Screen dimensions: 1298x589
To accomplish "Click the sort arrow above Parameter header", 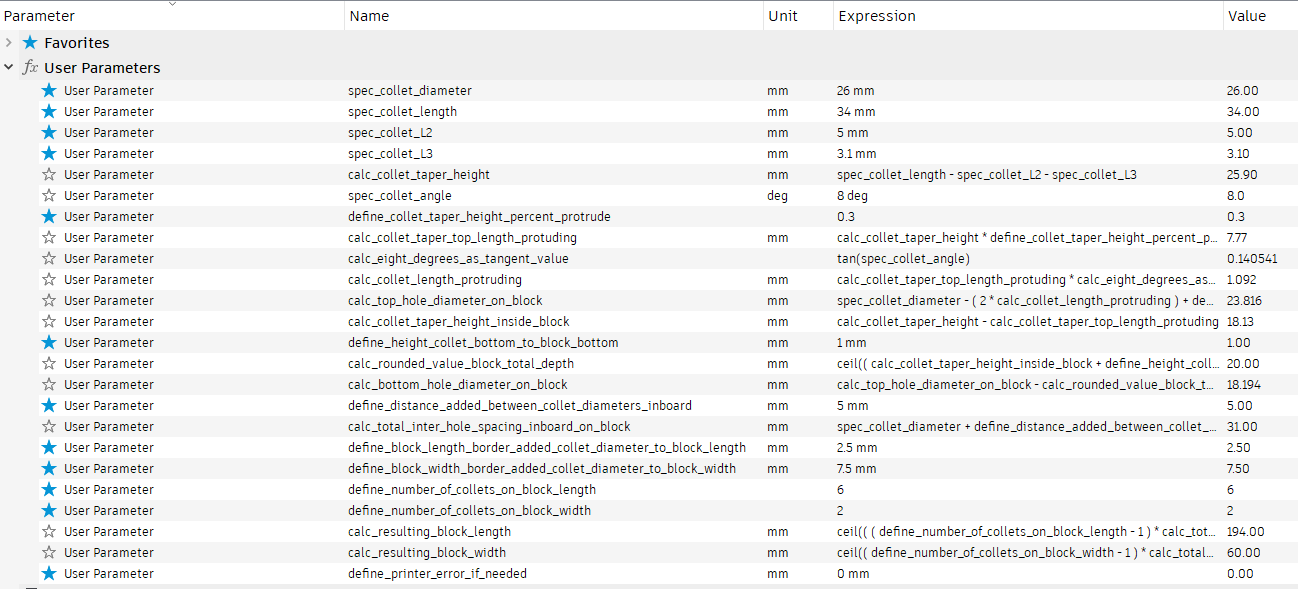I will click(172, 4).
